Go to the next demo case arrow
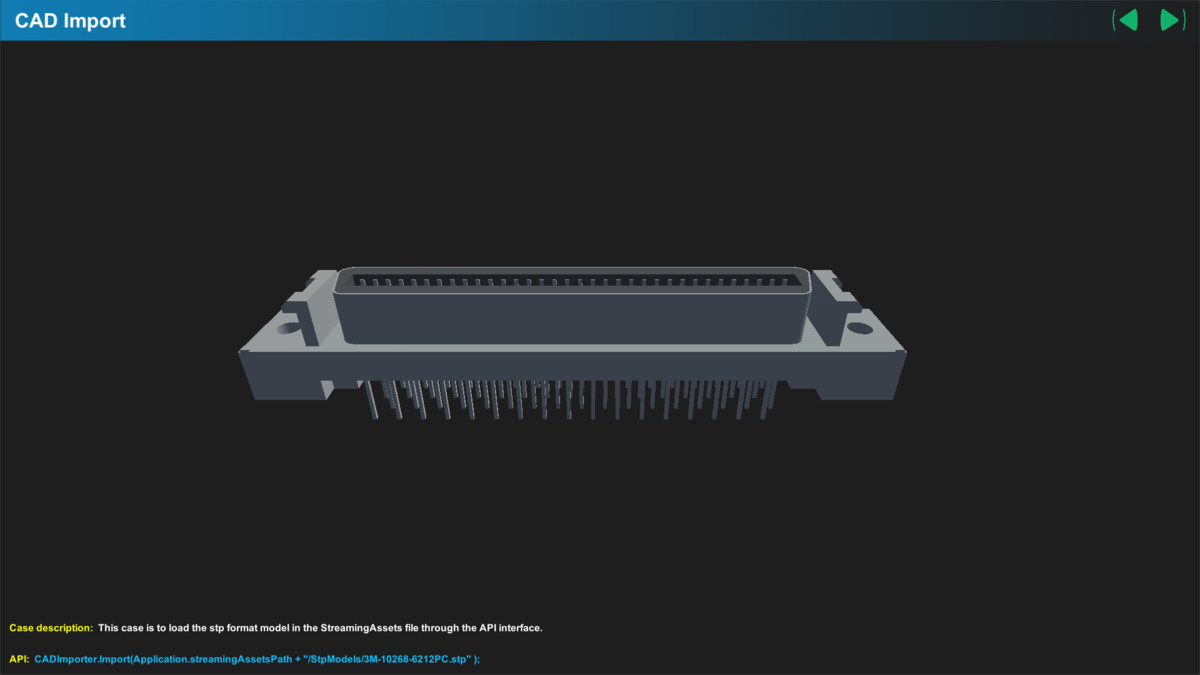 click(x=1172, y=20)
